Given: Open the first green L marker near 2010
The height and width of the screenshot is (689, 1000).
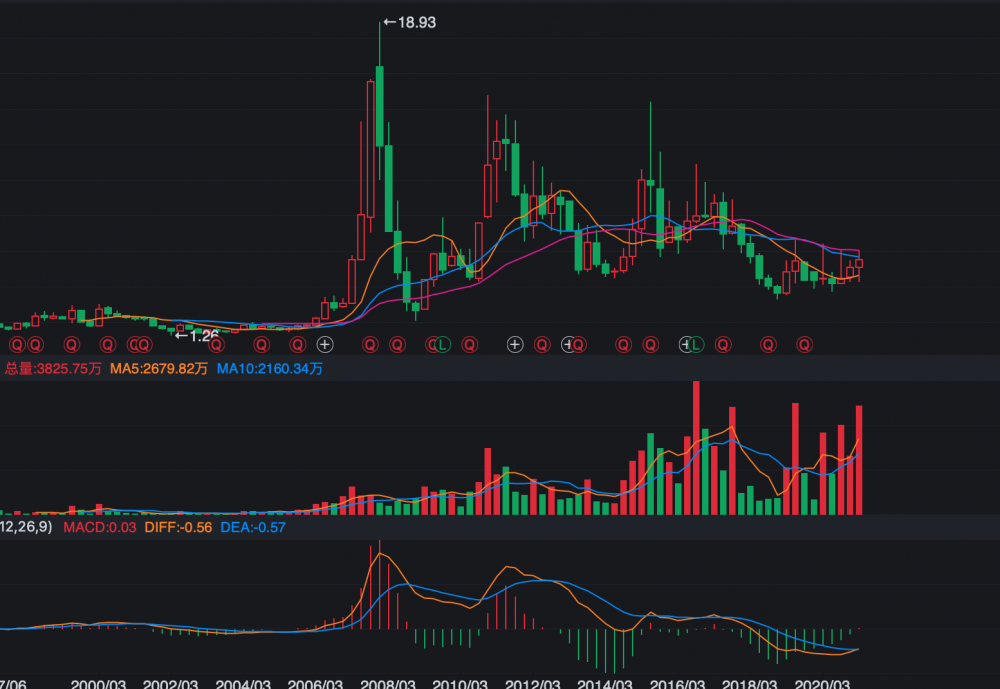Looking at the screenshot, I should tap(443, 345).
